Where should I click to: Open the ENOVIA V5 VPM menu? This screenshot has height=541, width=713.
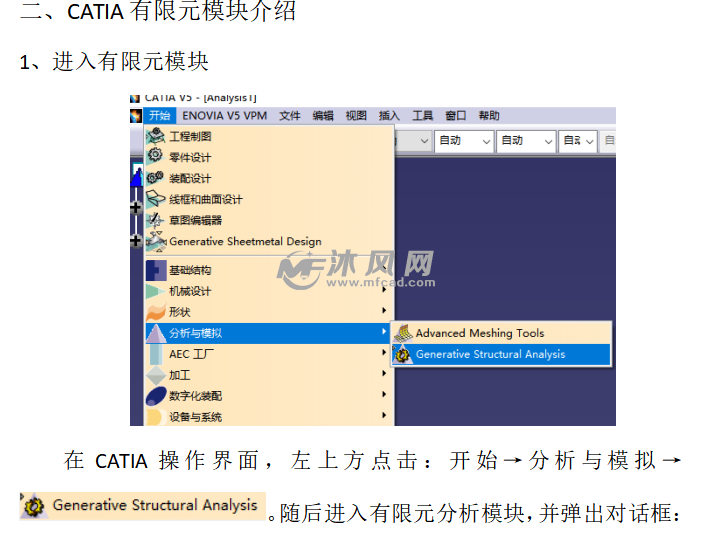(x=225, y=115)
